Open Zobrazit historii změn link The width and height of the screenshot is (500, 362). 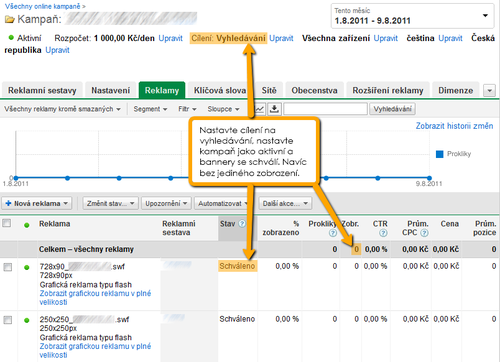click(454, 126)
